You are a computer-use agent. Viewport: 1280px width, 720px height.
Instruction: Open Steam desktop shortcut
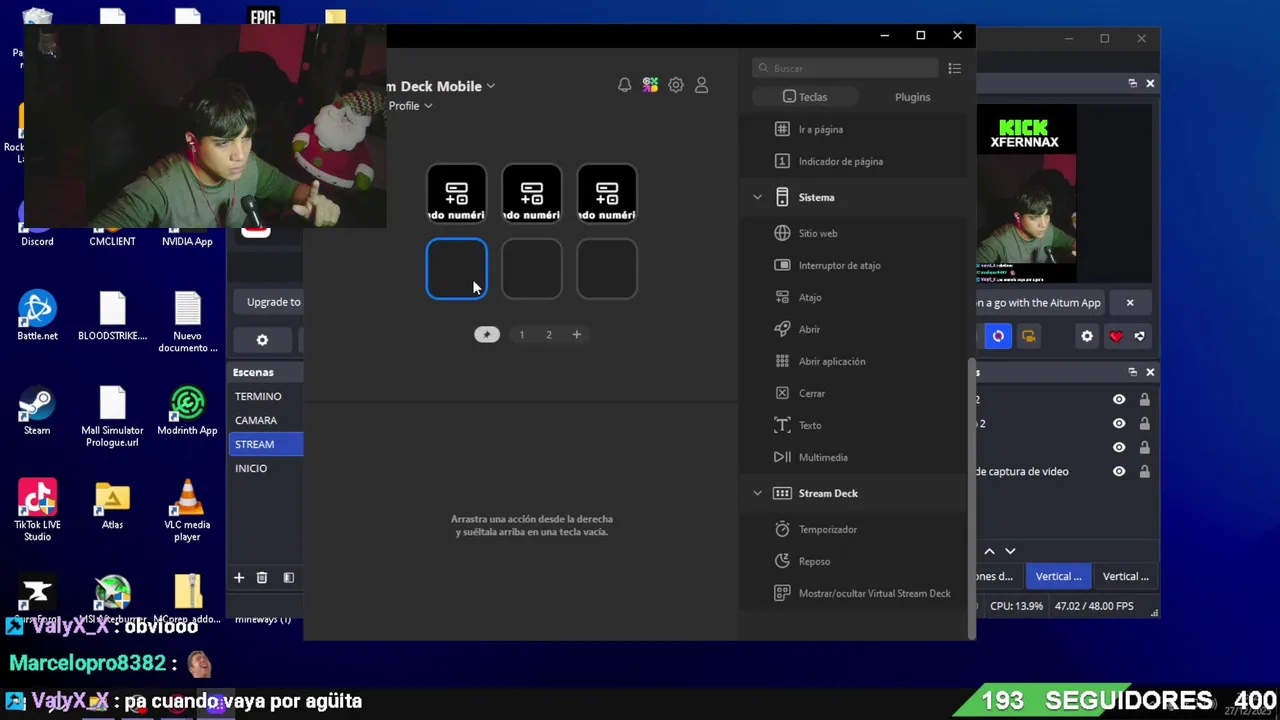(x=37, y=412)
